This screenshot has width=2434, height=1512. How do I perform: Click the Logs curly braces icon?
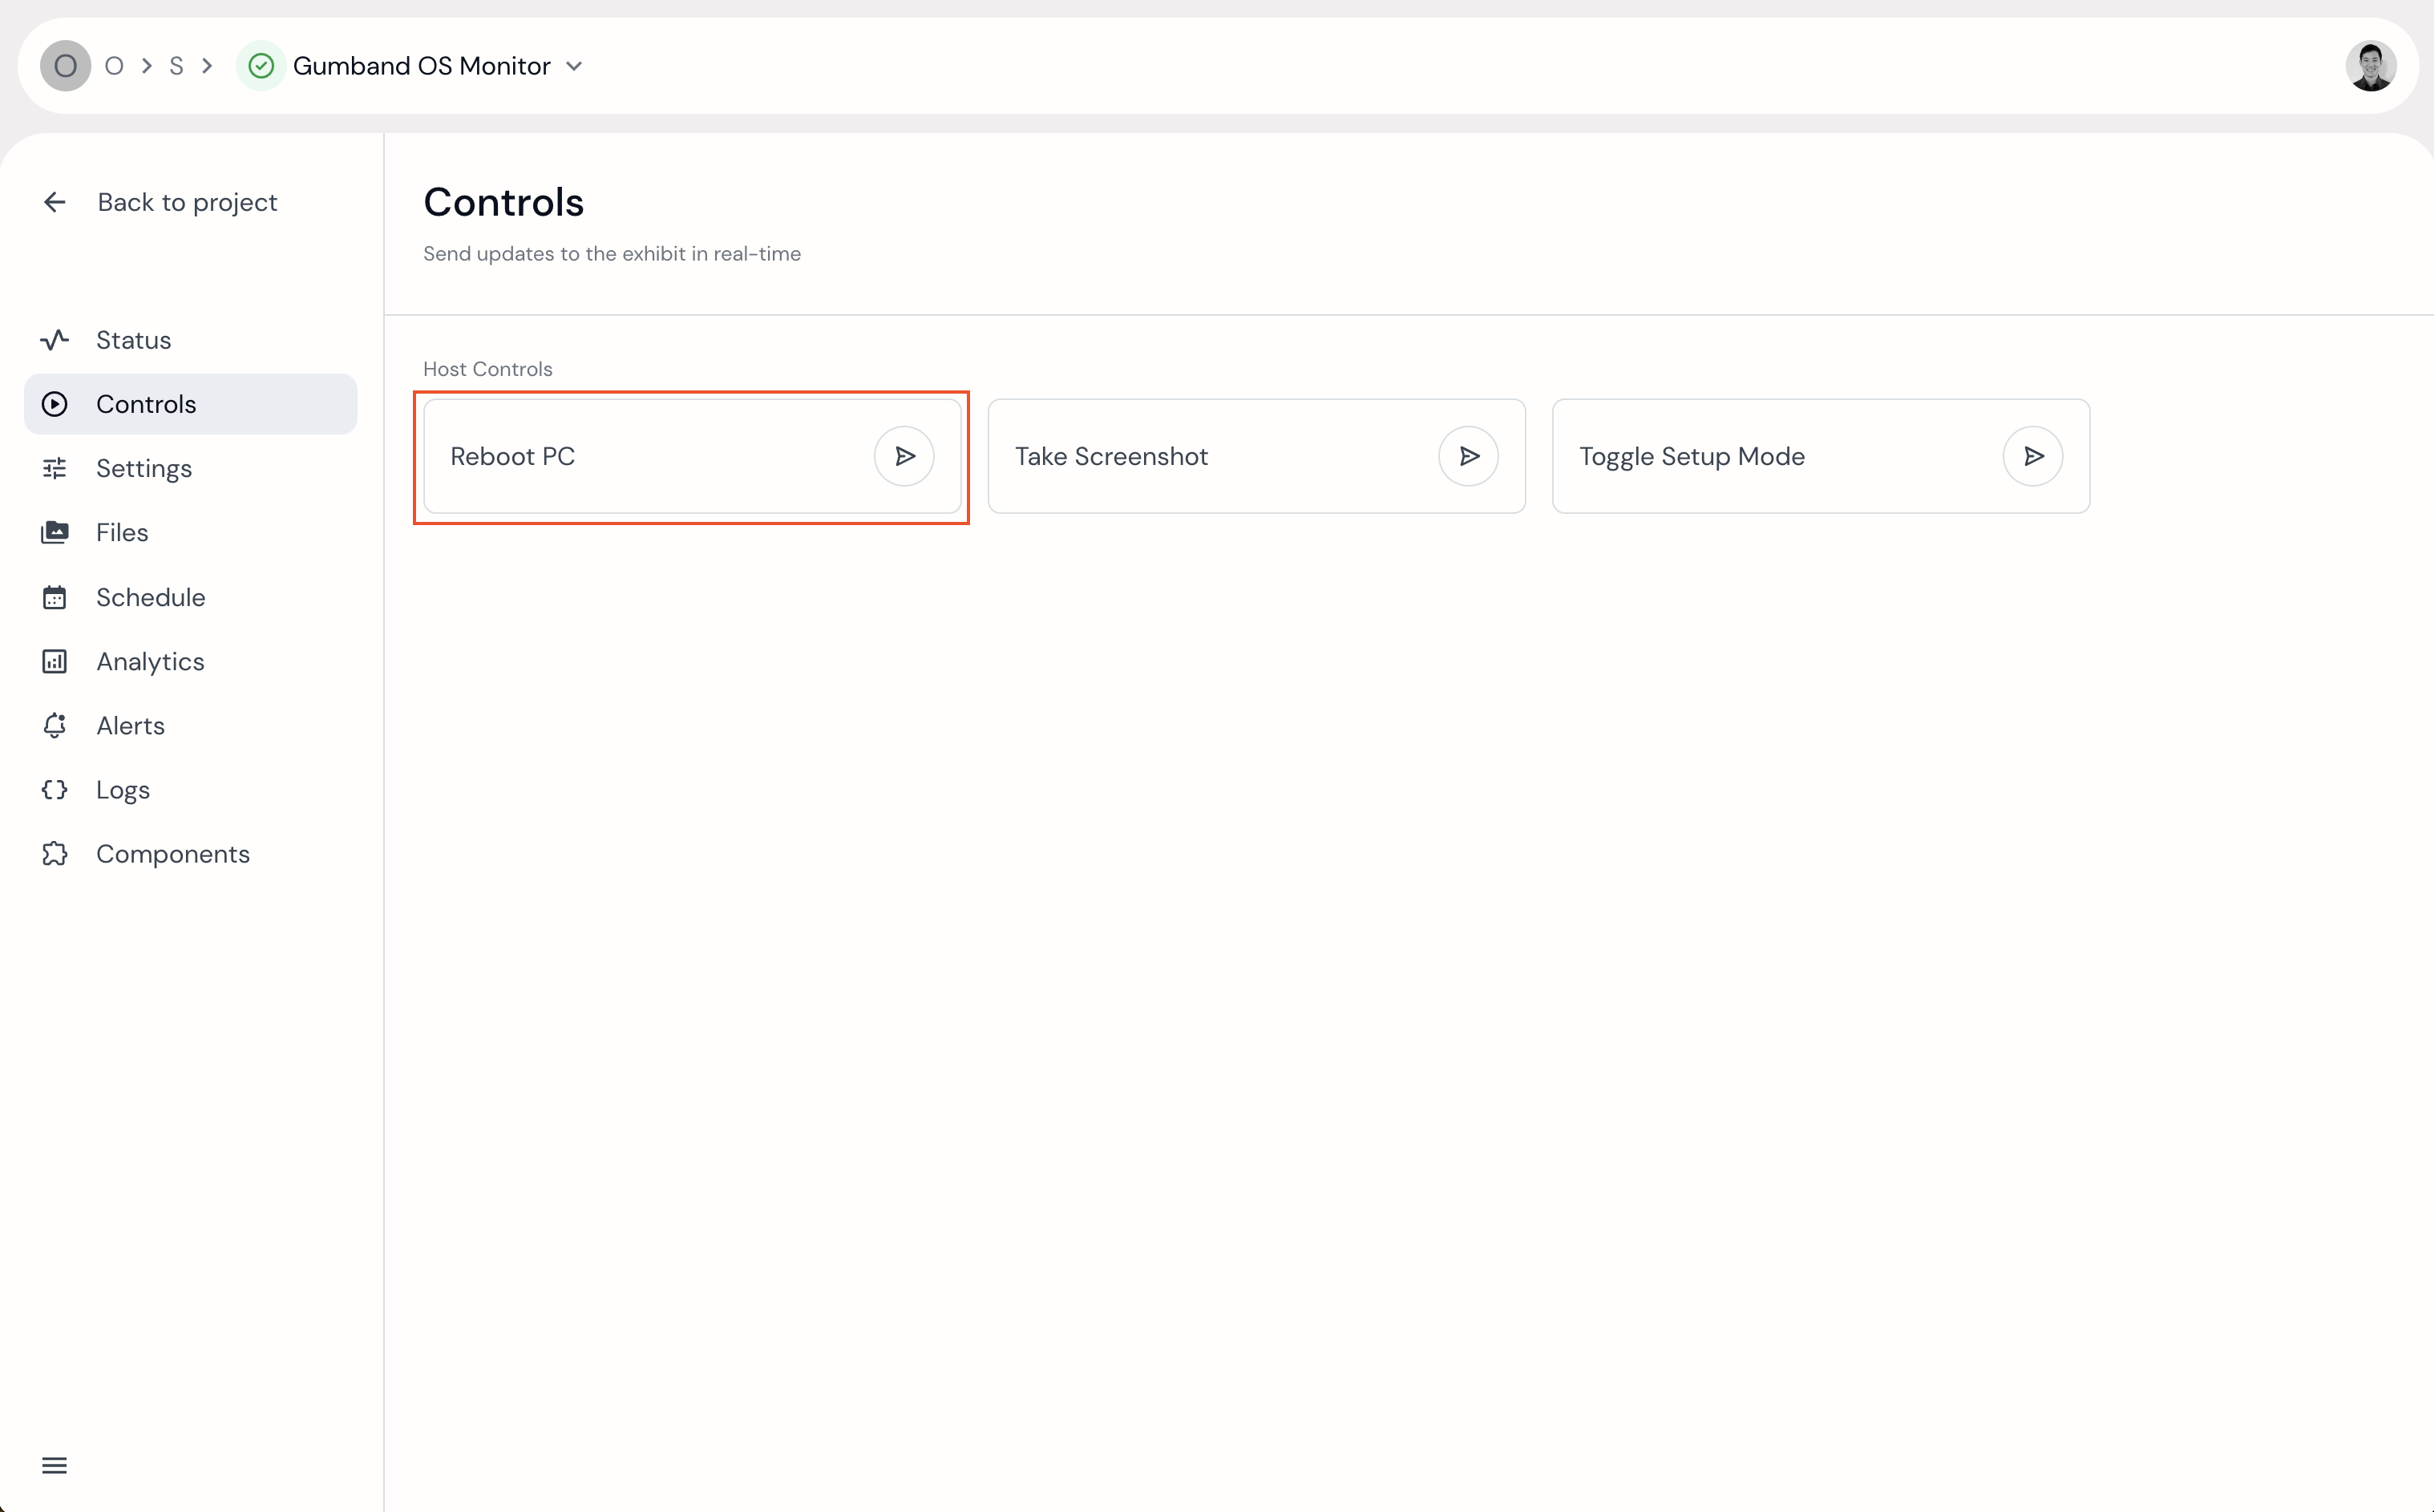(55, 790)
